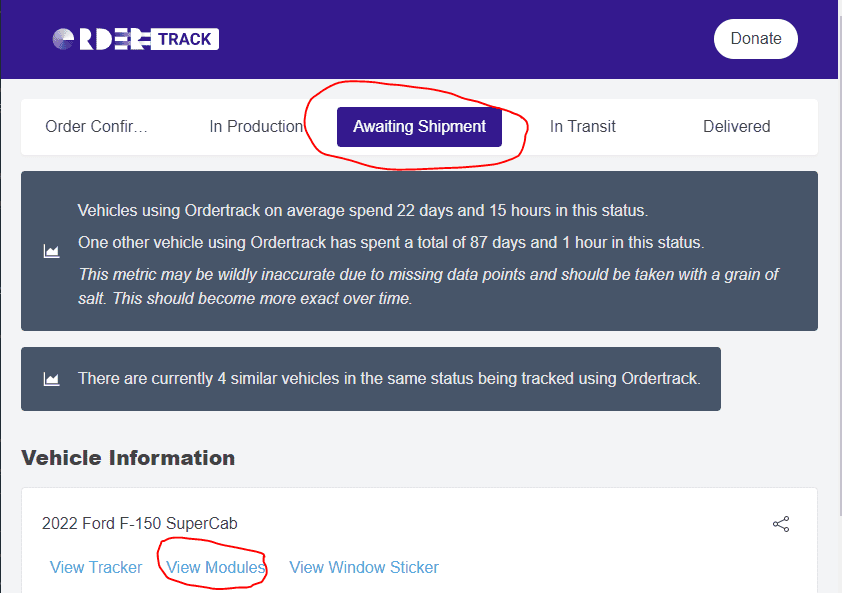Click the 4 similar vehicles message text
The width and height of the screenshot is (842, 593).
(389, 379)
